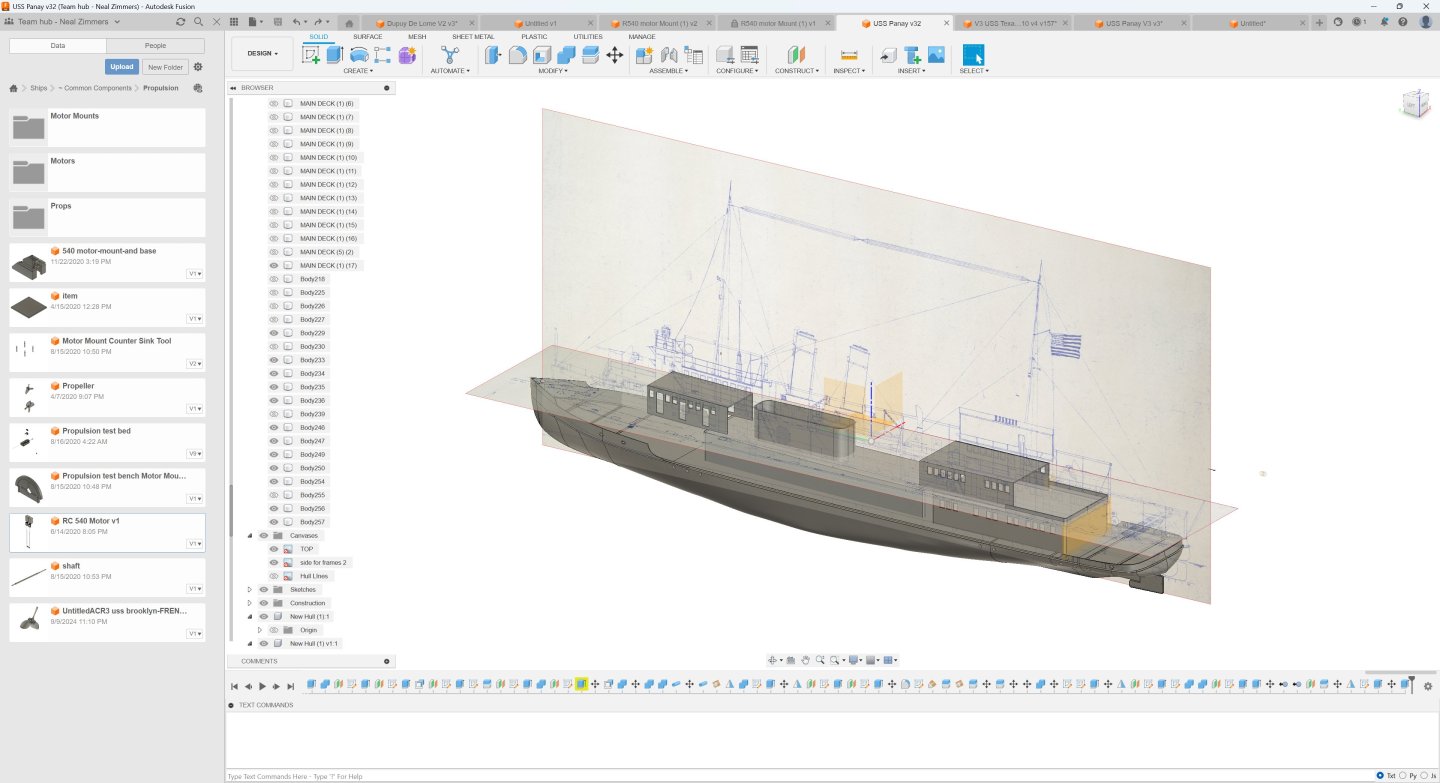The image size is (1440, 783).
Task: Expand the Sketches folder
Action: (x=250, y=589)
